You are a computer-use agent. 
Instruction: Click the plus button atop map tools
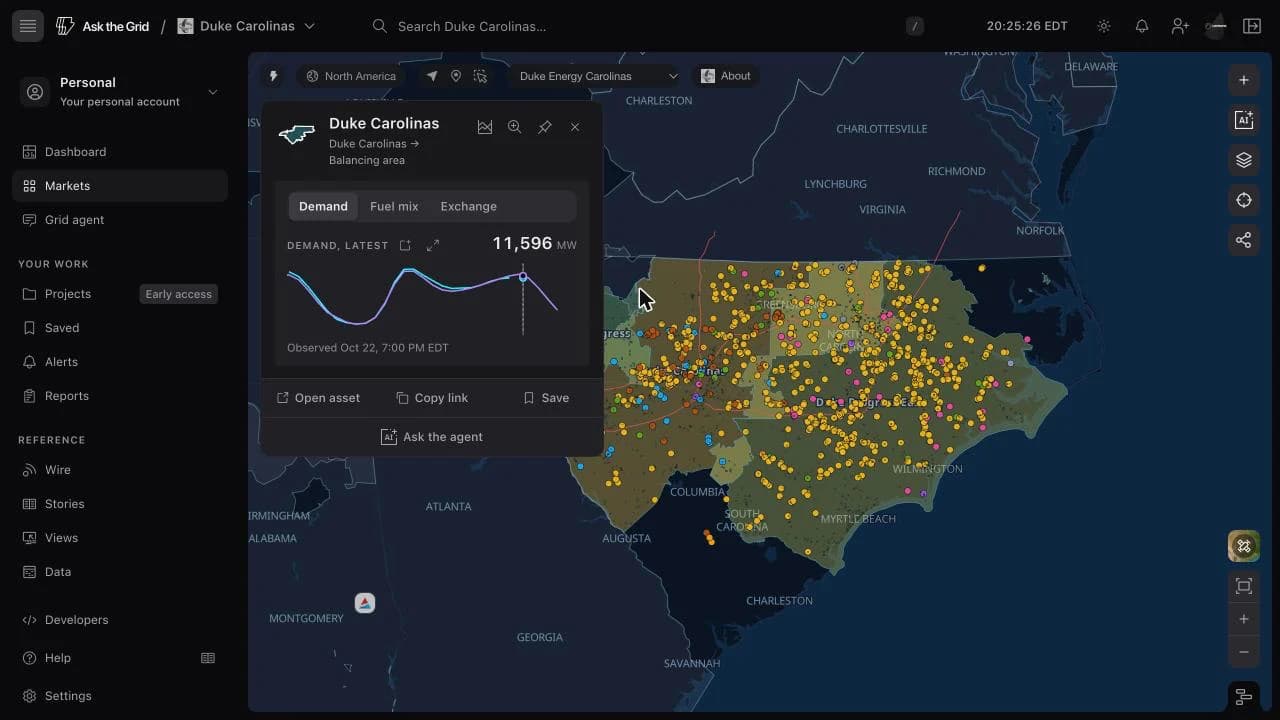pyautogui.click(x=1244, y=80)
